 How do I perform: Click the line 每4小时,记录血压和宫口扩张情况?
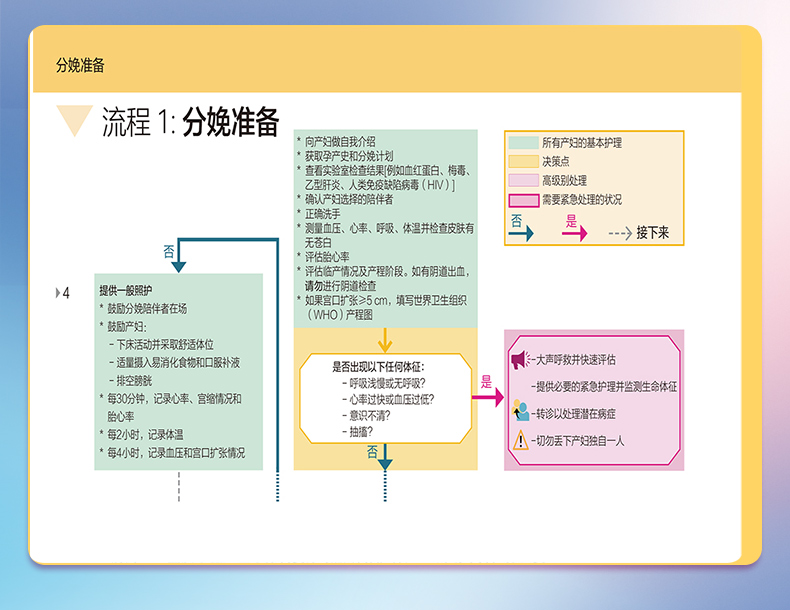point(176,452)
